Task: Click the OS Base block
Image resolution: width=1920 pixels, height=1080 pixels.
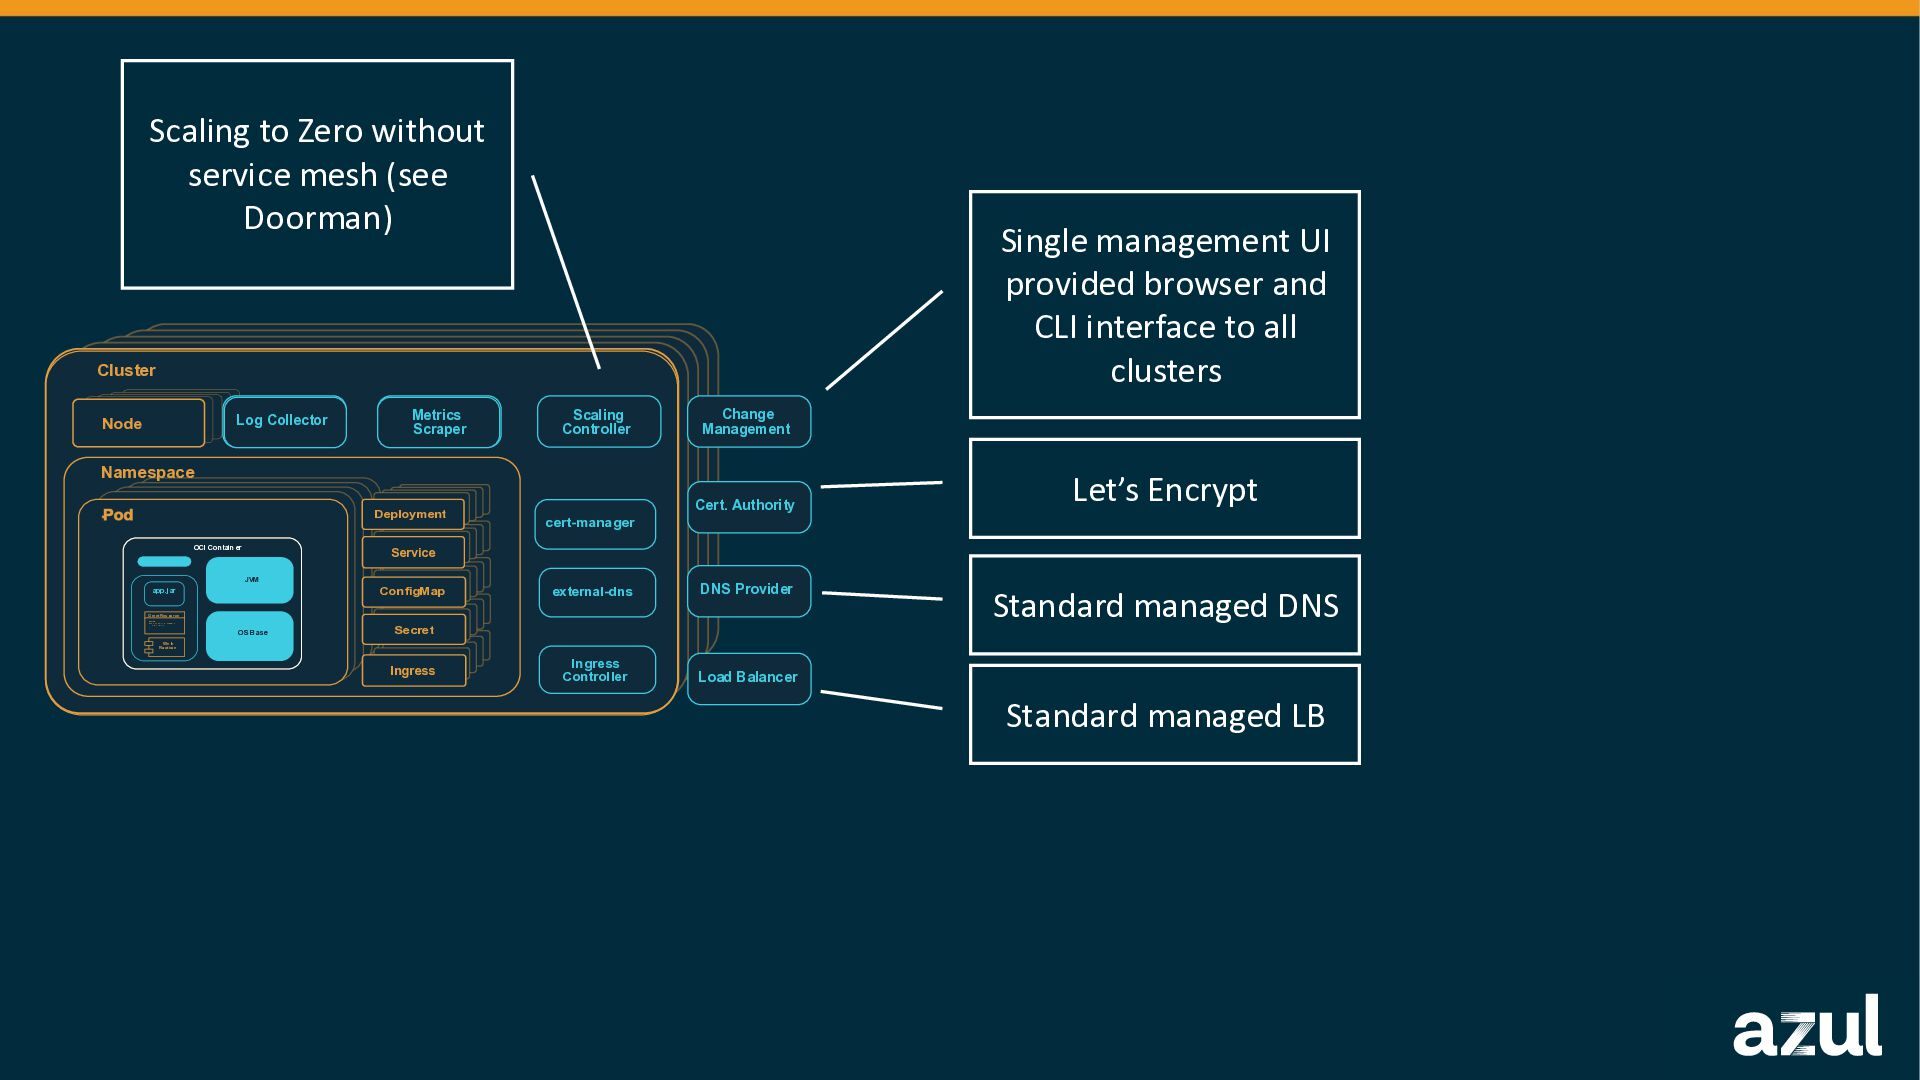Action: point(250,635)
